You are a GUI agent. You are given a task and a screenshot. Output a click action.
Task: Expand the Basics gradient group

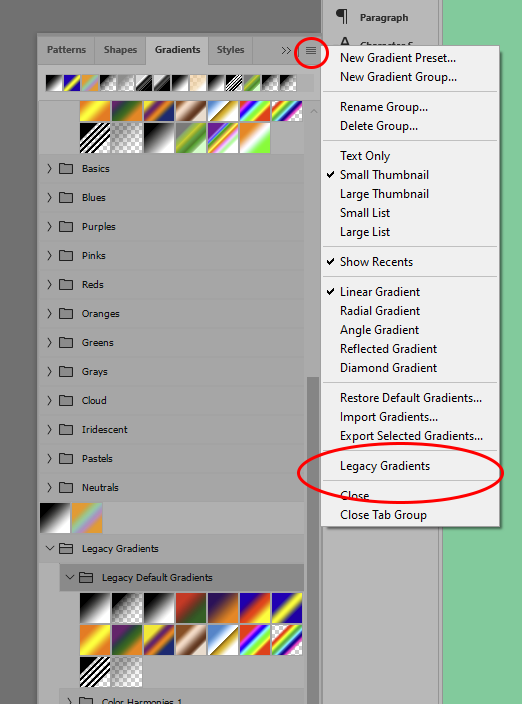(49, 169)
